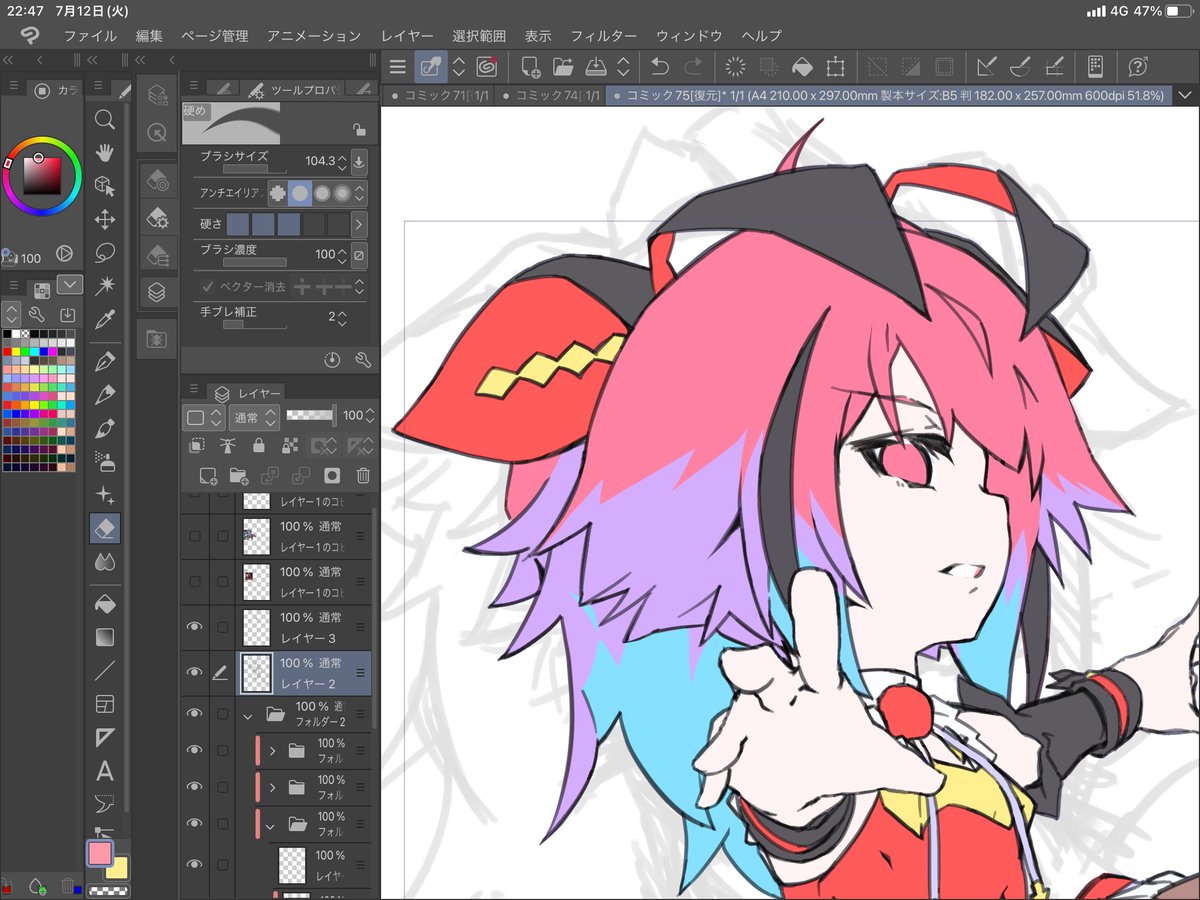Select the Gradient tool
This screenshot has width=1200, height=900.
(104, 637)
